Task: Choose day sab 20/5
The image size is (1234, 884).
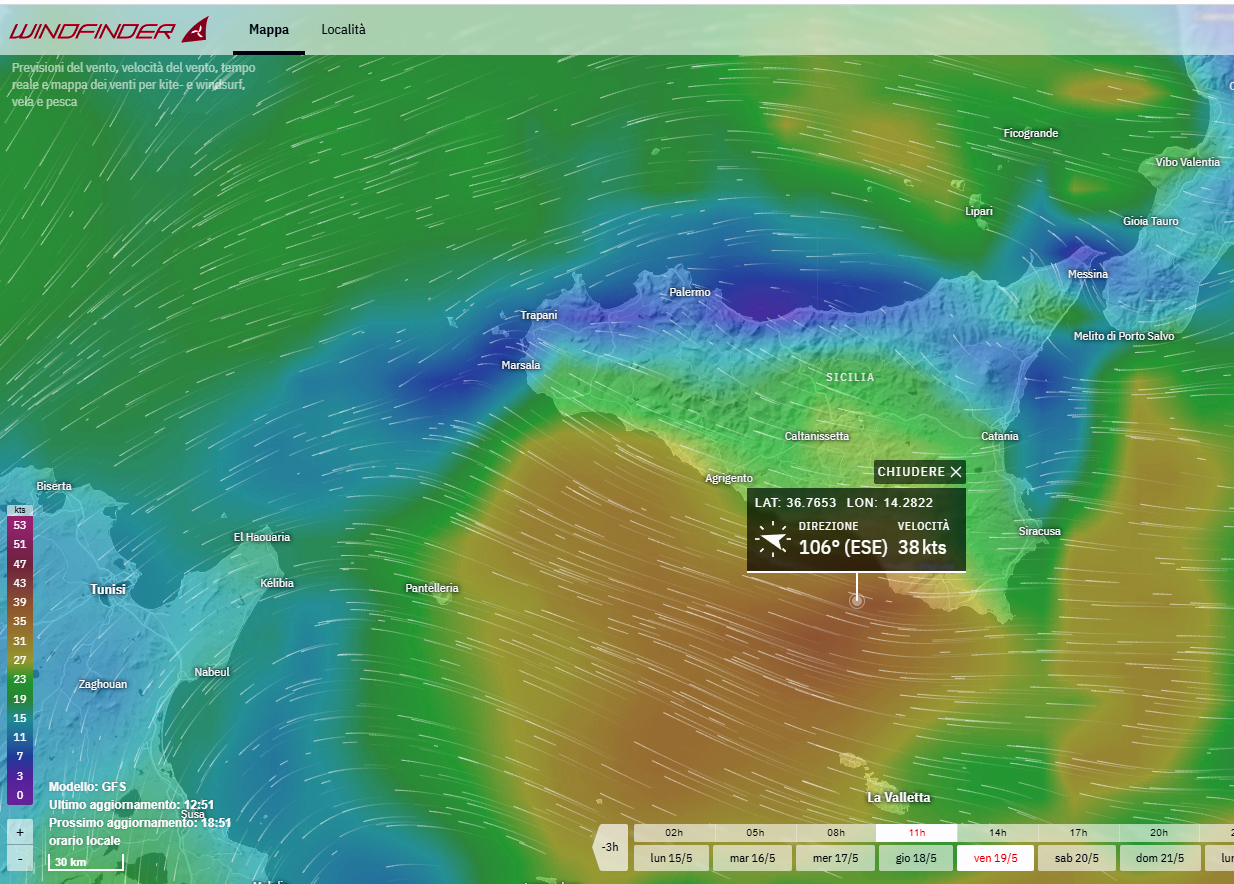Action: (1077, 858)
